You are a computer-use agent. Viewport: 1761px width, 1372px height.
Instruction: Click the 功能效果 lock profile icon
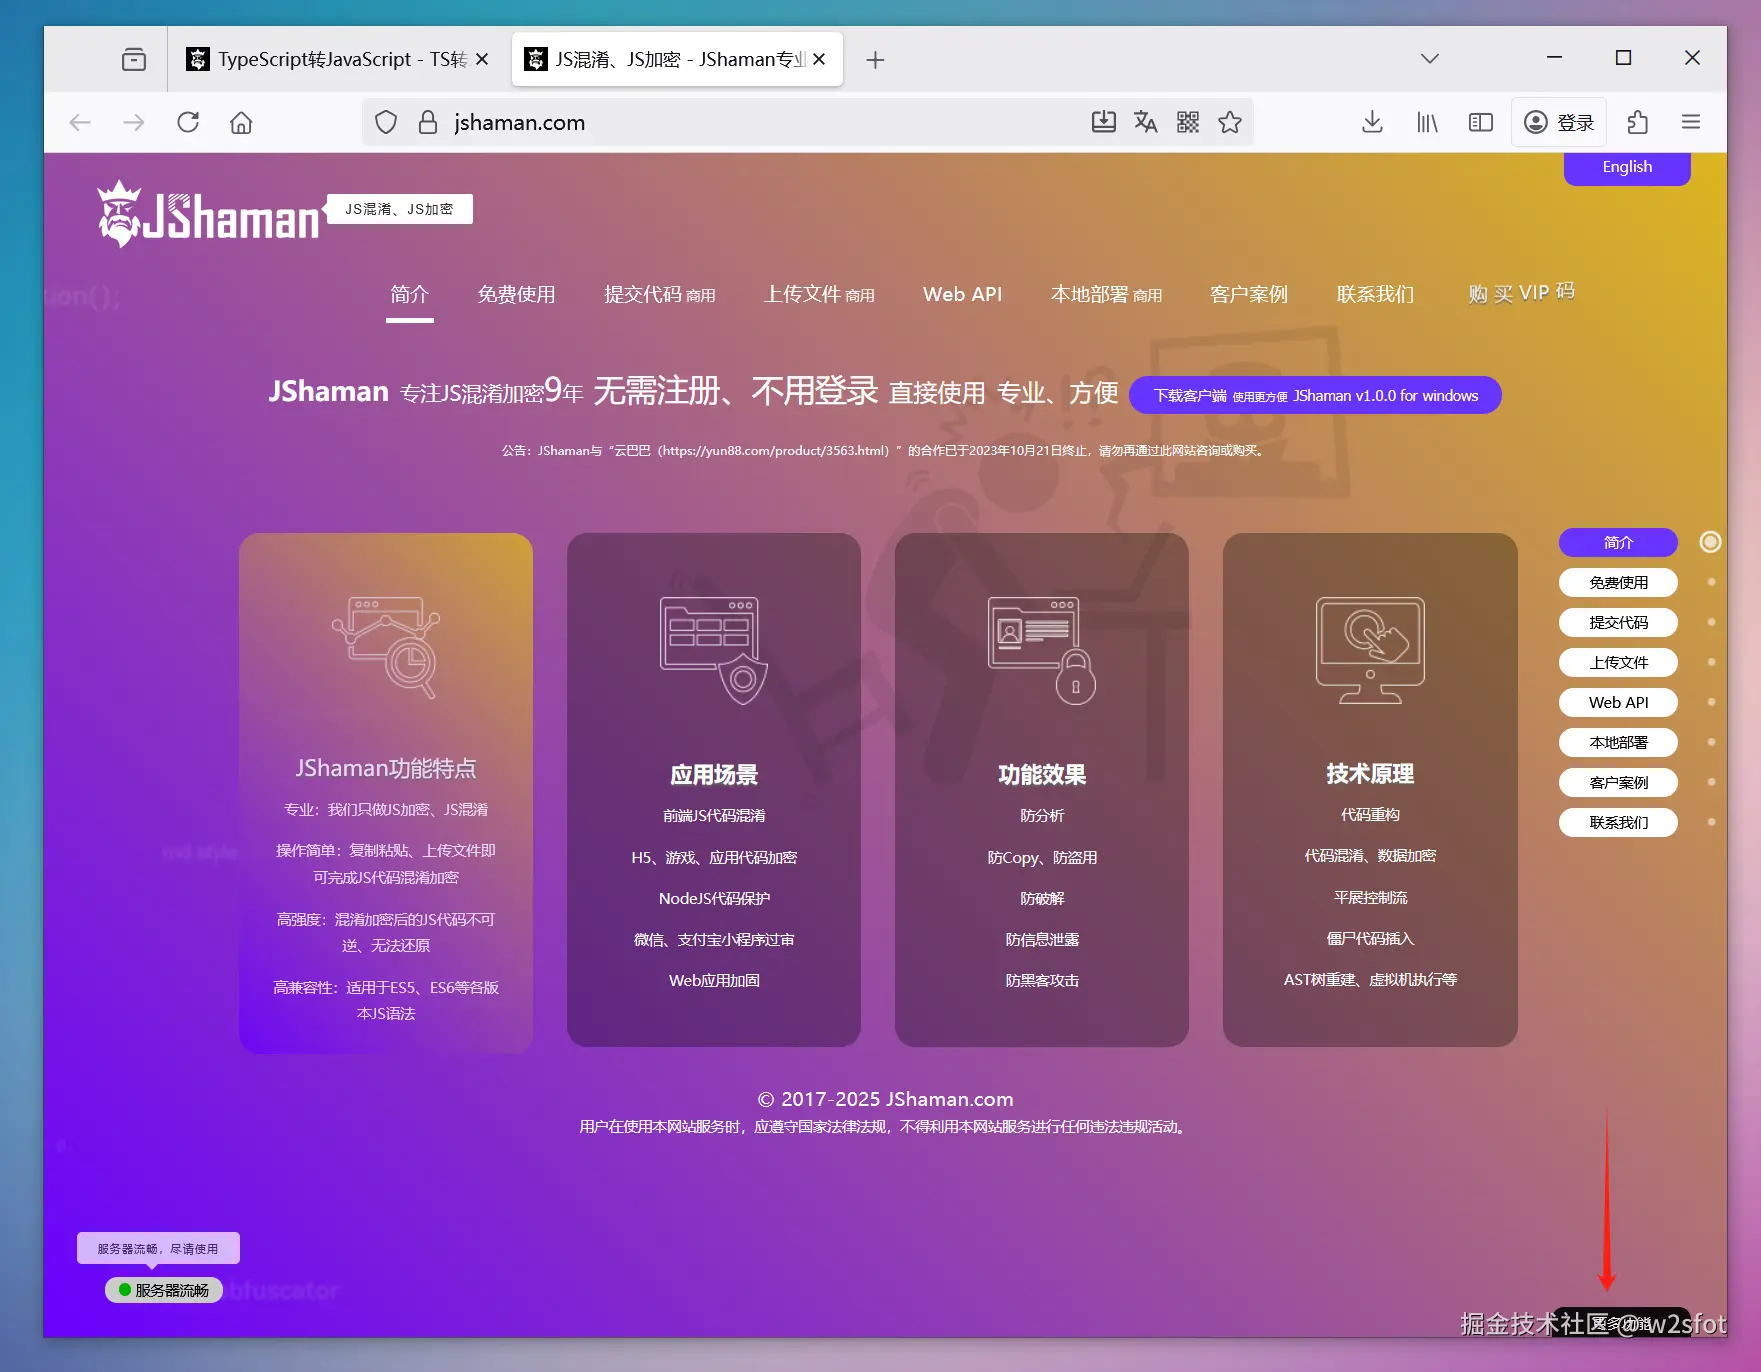pos(1042,650)
